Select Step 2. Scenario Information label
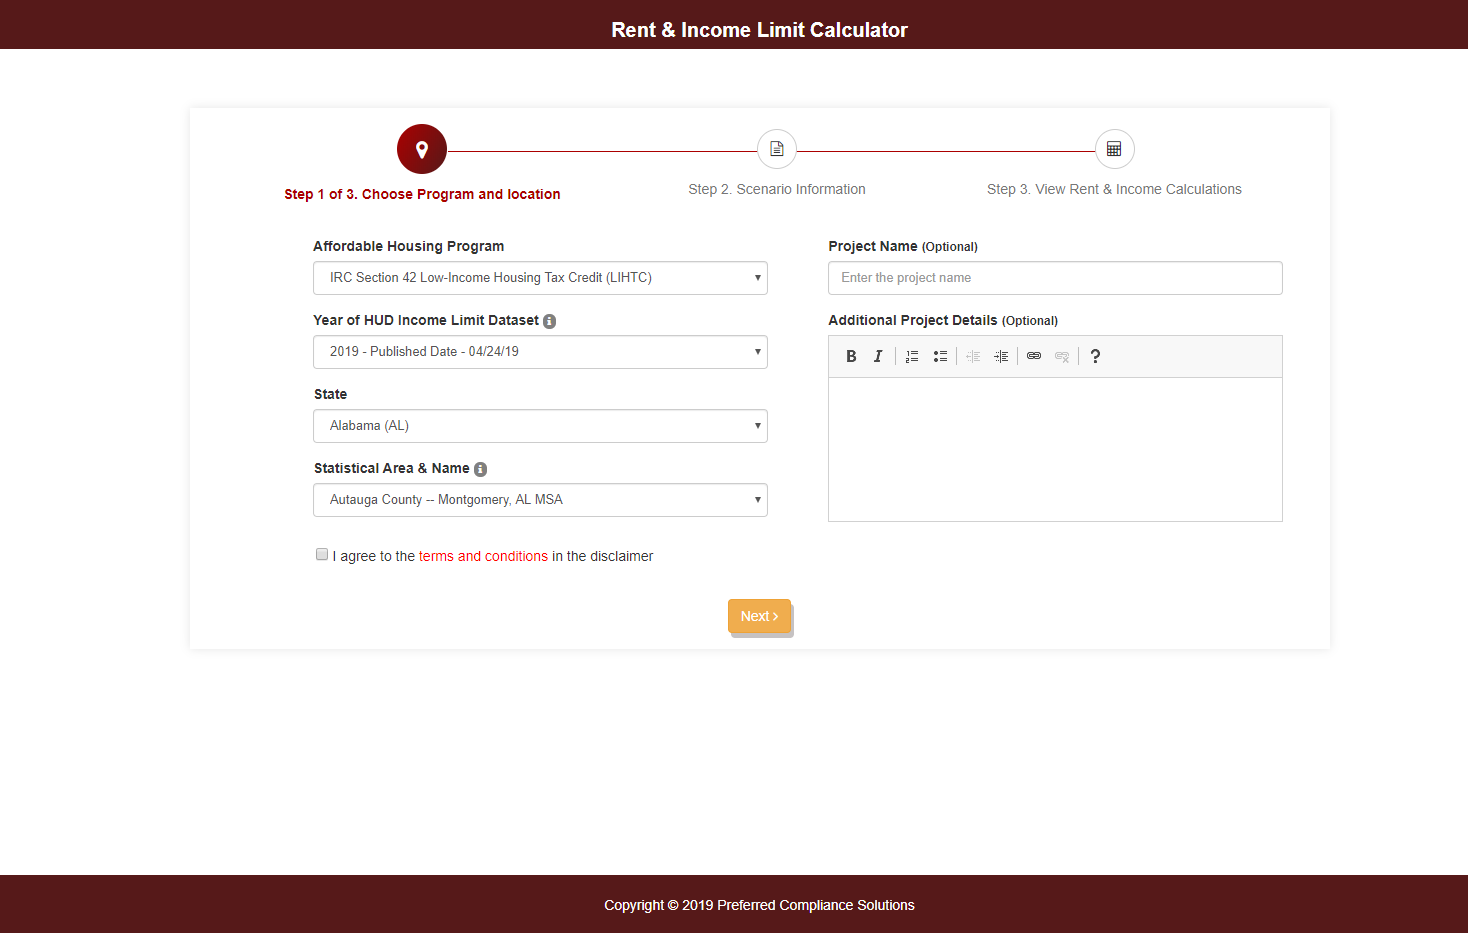Image resolution: width=1468 pixels, height=933 pixels. [777, 189]
